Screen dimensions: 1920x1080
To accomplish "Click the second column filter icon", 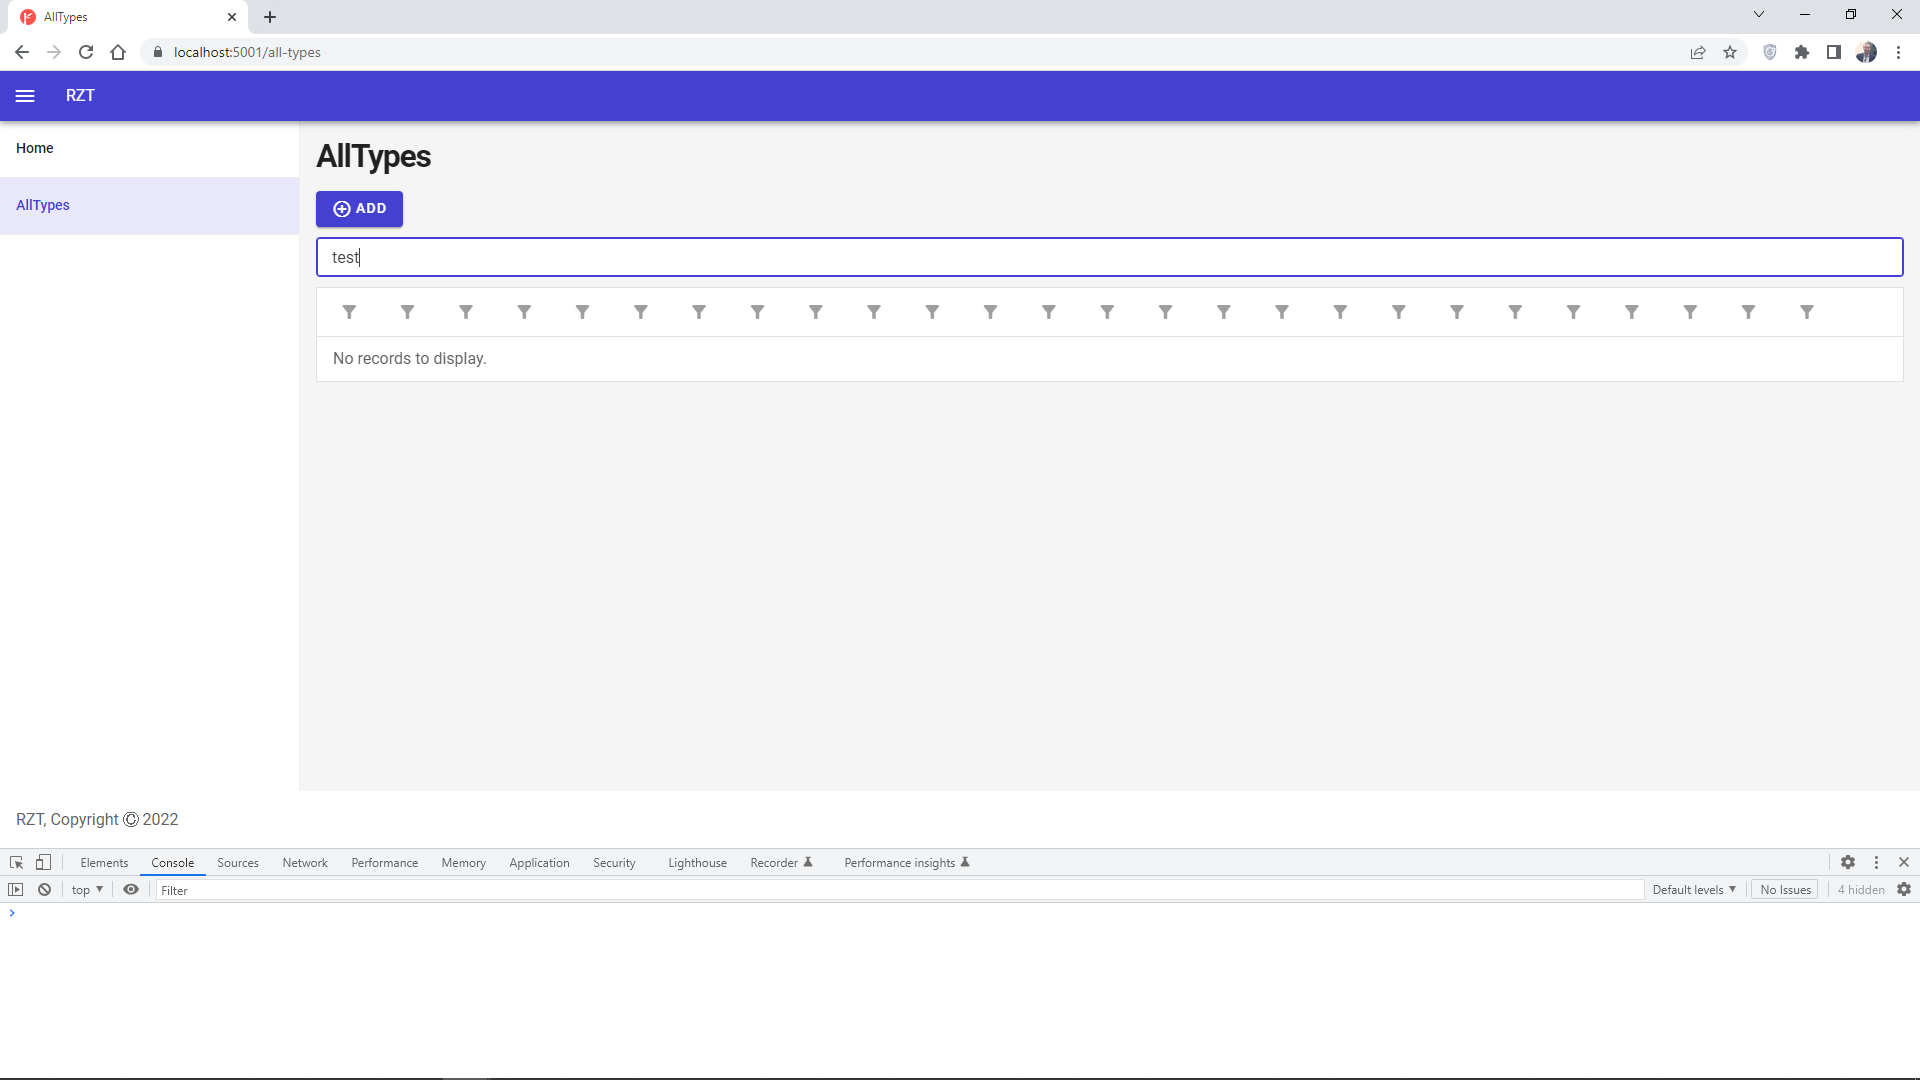I will point(407,312).
